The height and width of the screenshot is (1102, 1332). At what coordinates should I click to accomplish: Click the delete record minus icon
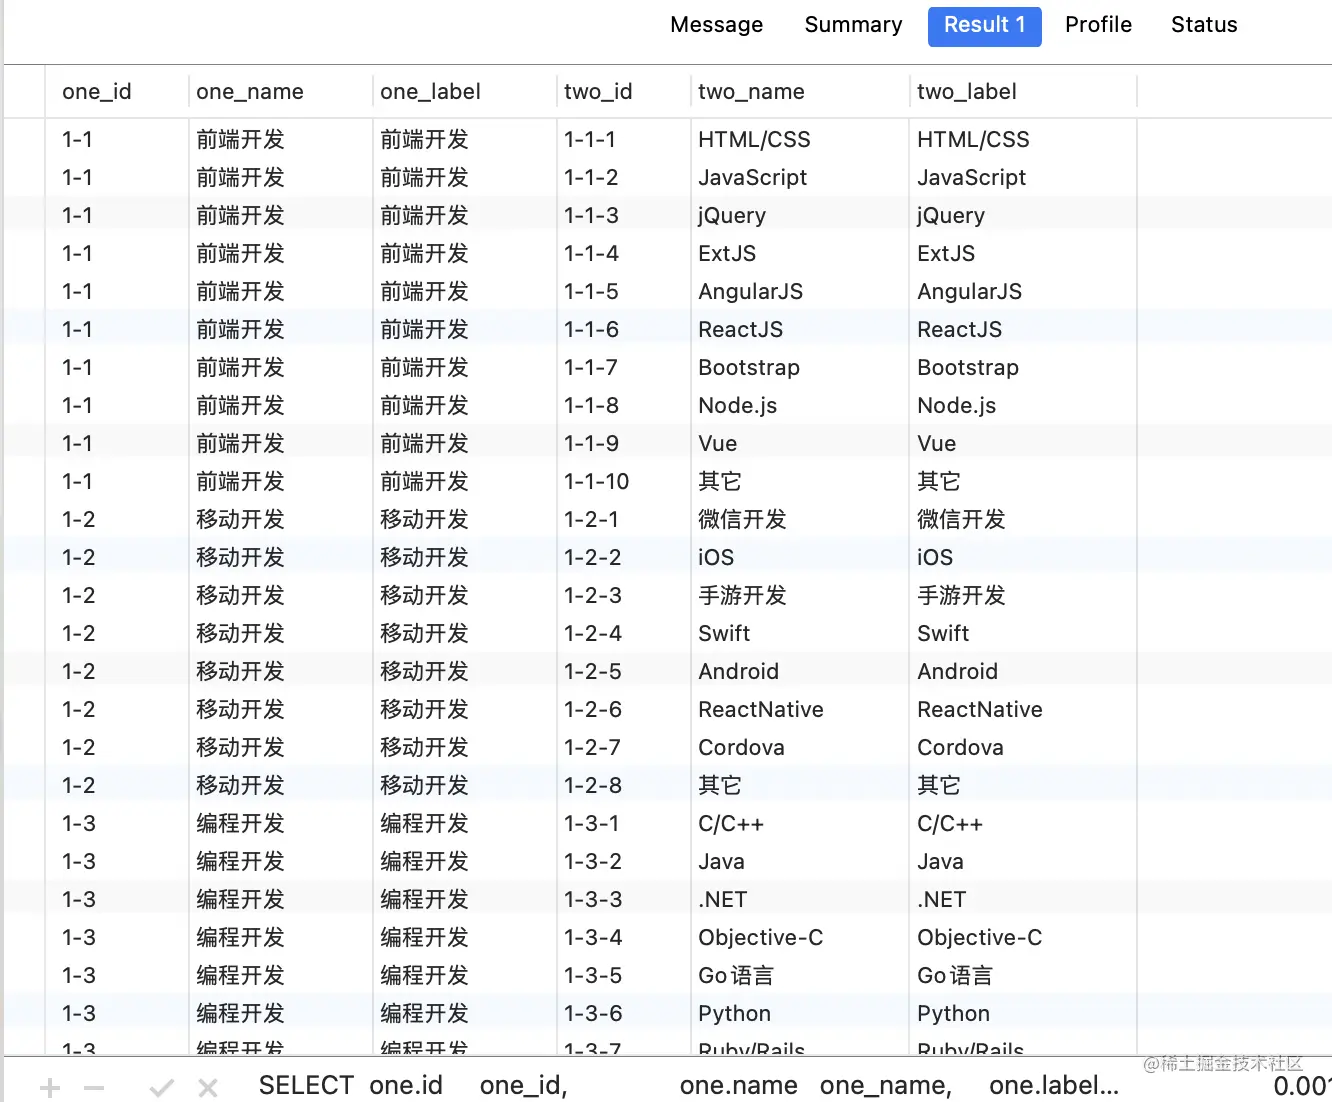[94, 1087]
